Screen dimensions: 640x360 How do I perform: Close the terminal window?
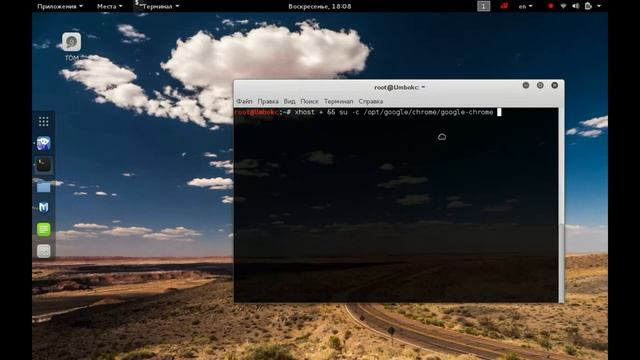554,85
